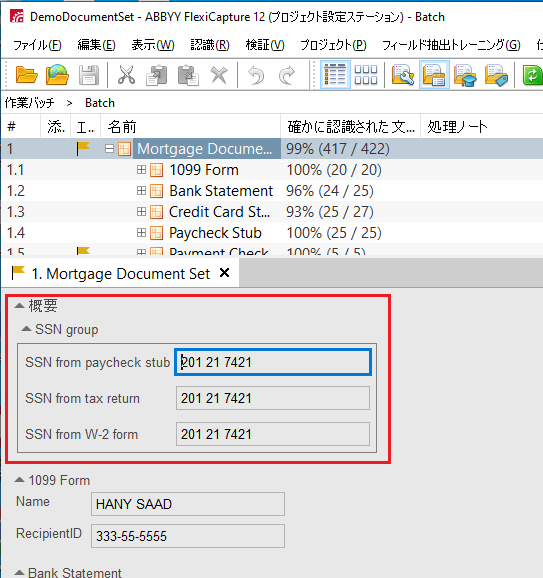Click the document icon beside Bank Statement row

(x=156, y=191)
